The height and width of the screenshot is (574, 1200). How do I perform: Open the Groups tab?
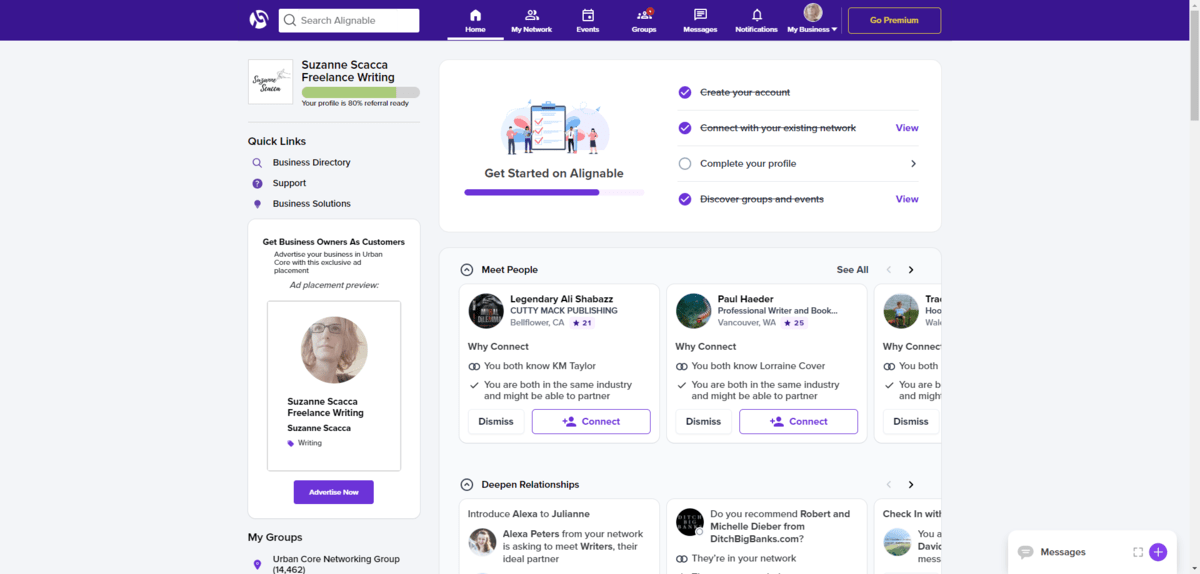point(644,20)
